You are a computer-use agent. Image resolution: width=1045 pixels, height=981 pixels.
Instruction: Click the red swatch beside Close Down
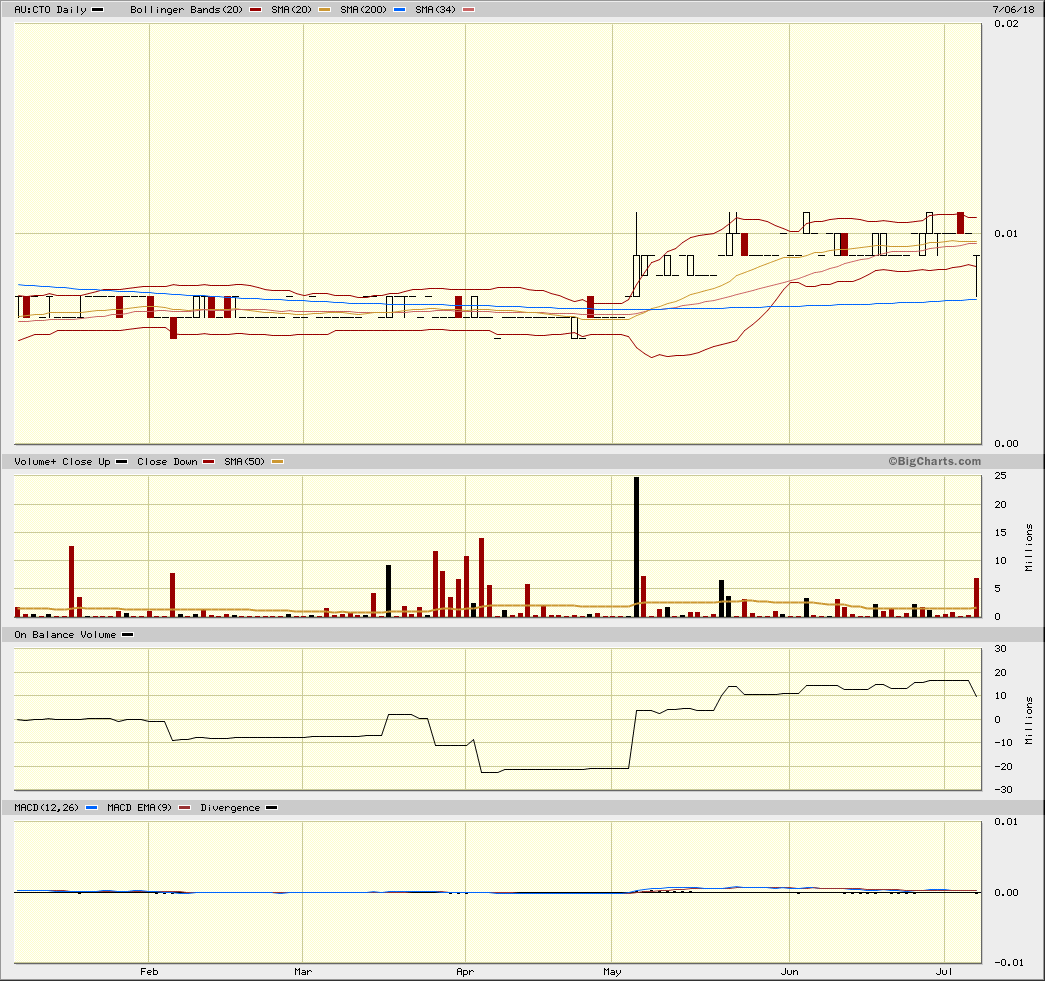tap(209, 462)
